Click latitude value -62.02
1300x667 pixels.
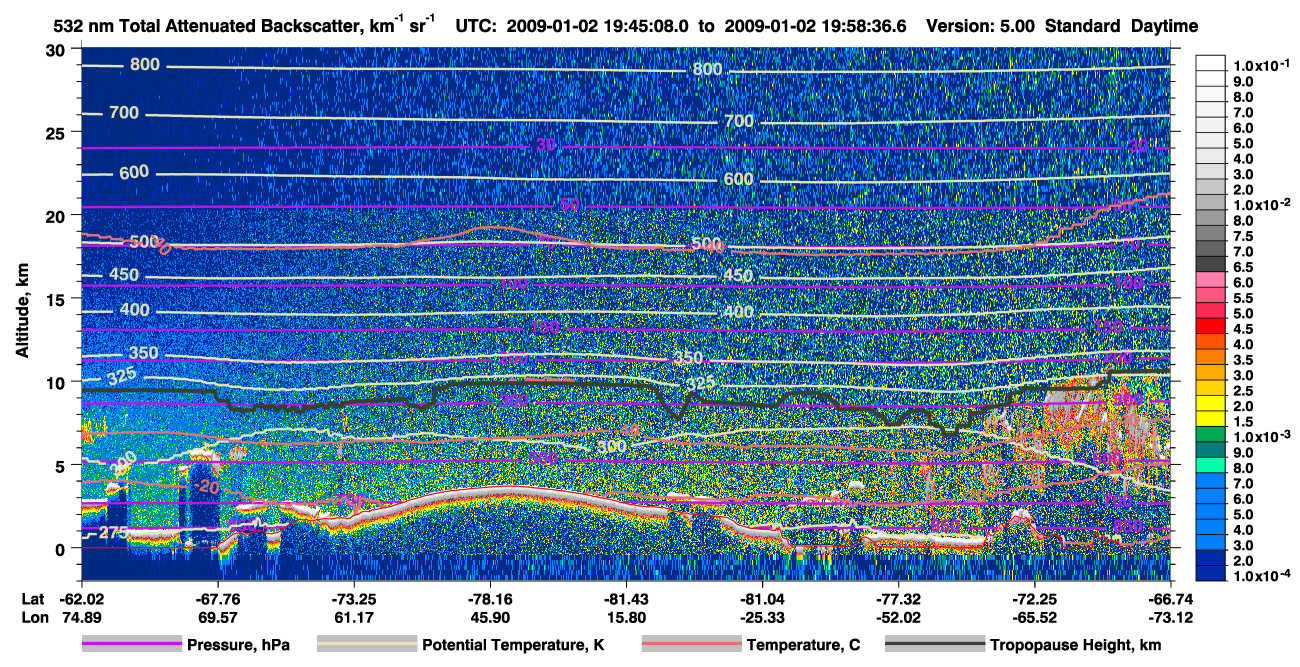[x=81, y=598]
